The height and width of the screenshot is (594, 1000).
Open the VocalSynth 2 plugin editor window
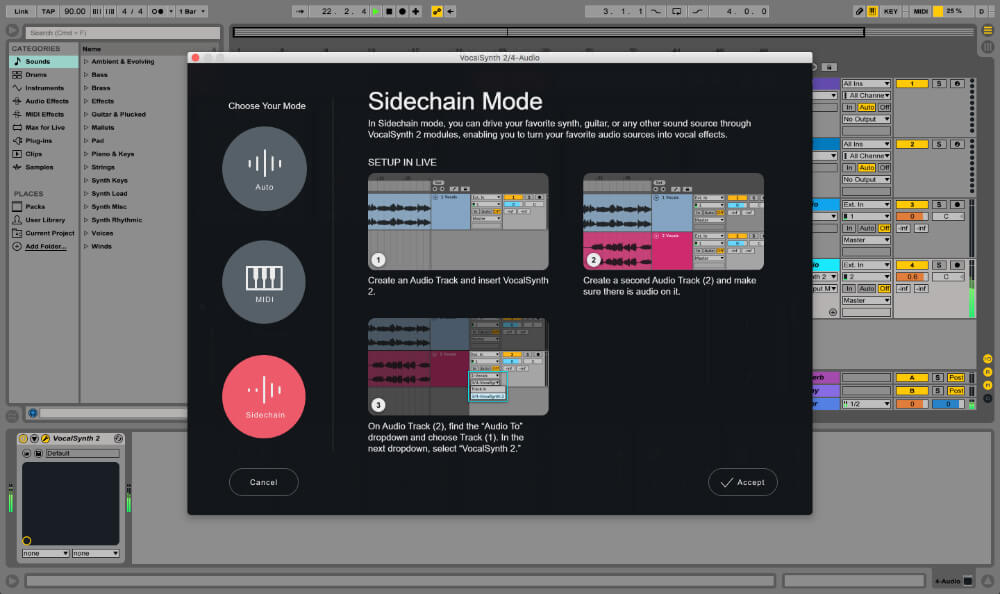(x=45, y=438)
